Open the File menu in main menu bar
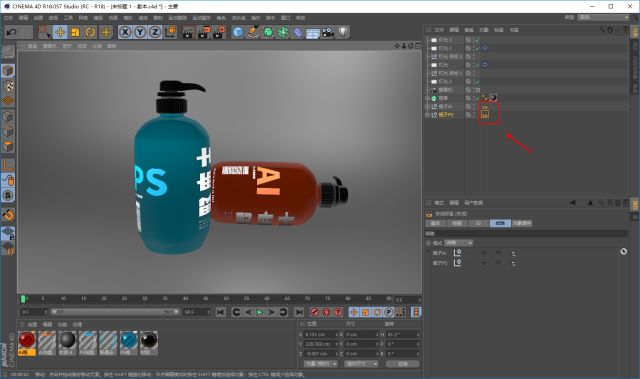The width and height of the screenshot is (640, 379). [x=8, y=18]
